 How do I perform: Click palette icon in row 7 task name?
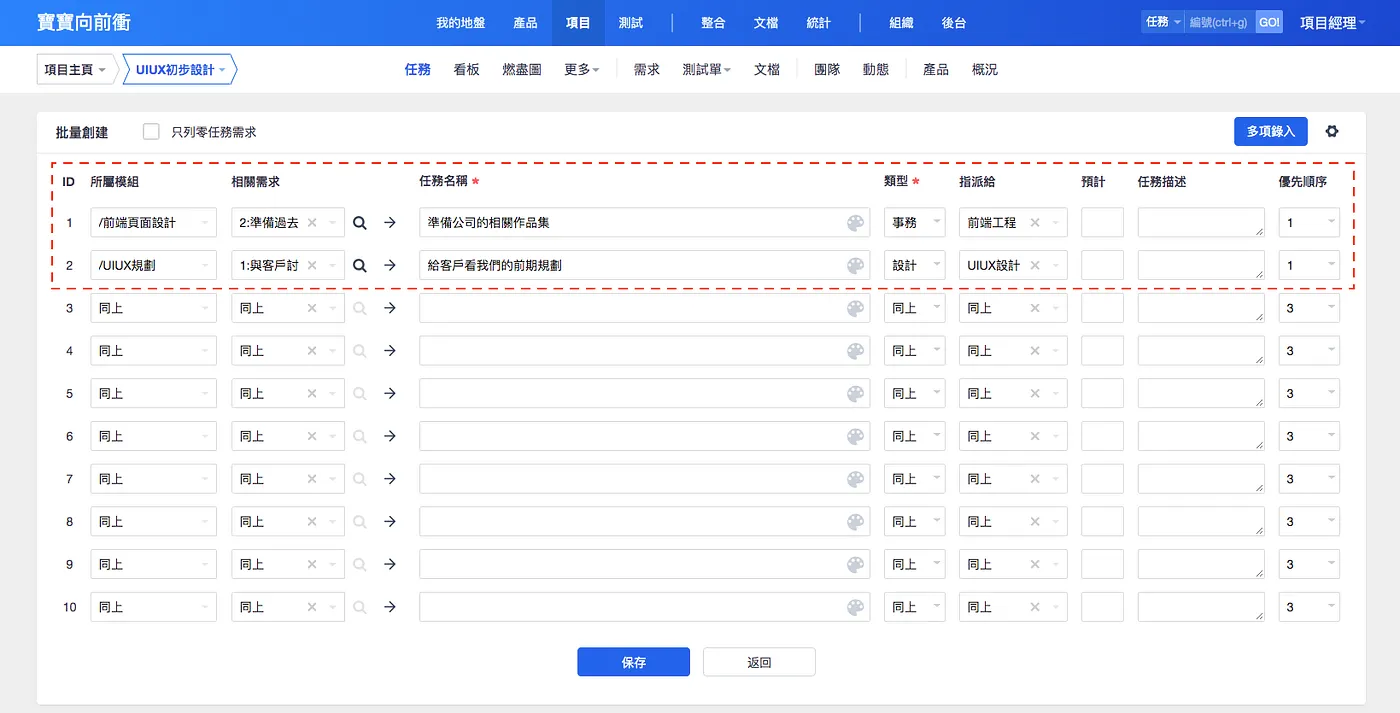[855, 479]
